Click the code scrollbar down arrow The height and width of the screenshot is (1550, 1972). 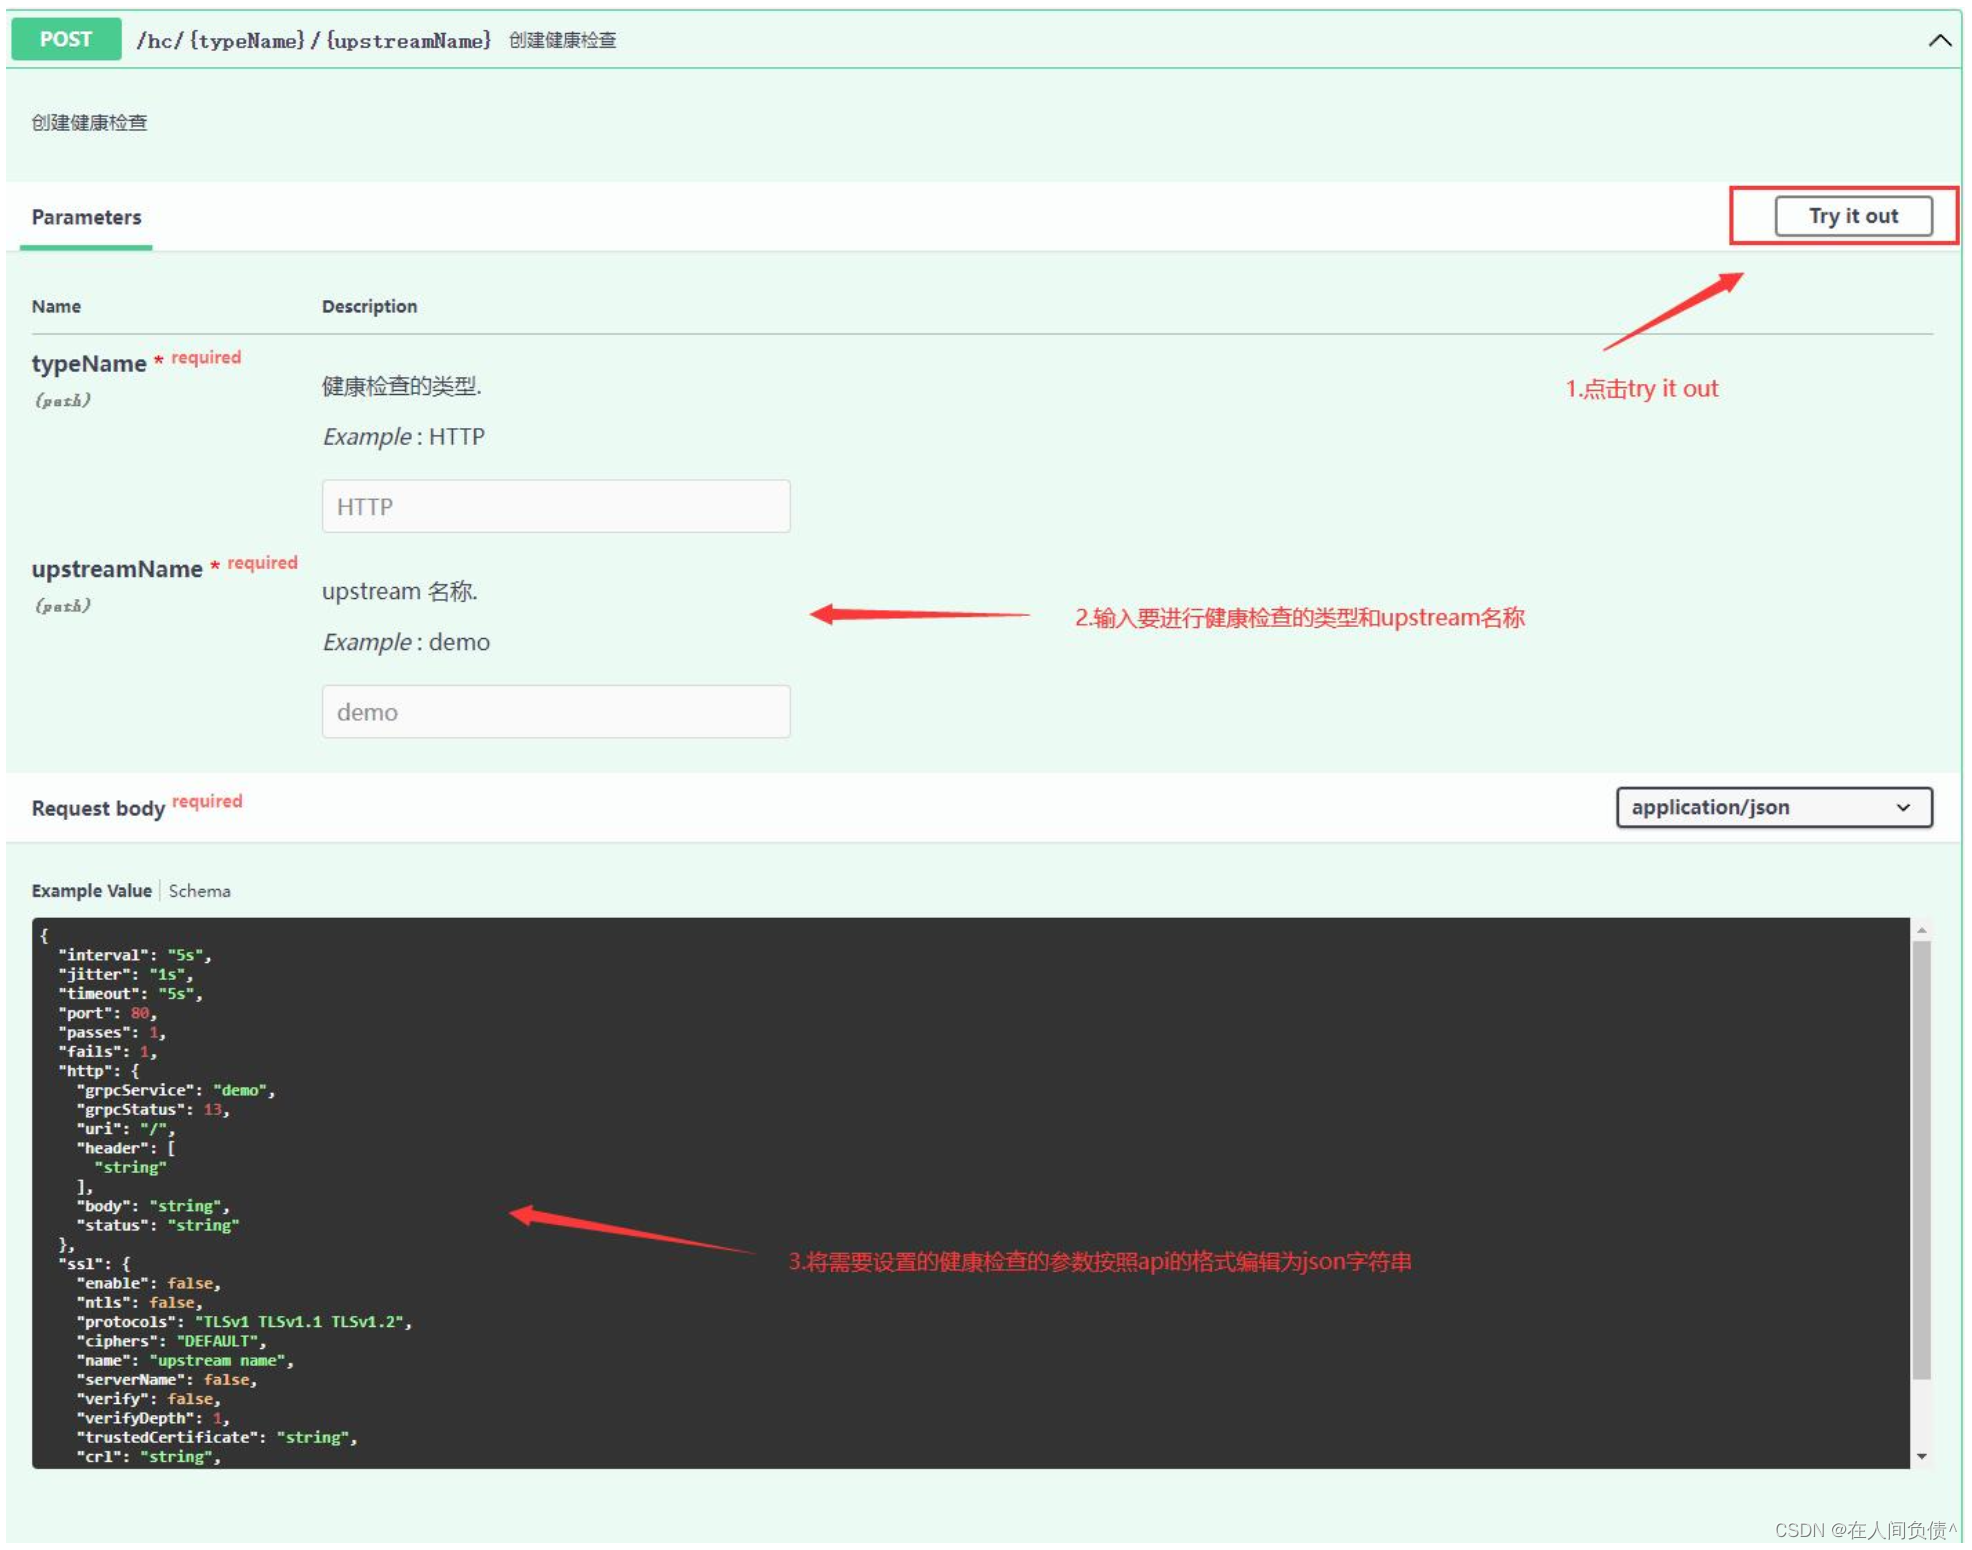point(1921,1456)
